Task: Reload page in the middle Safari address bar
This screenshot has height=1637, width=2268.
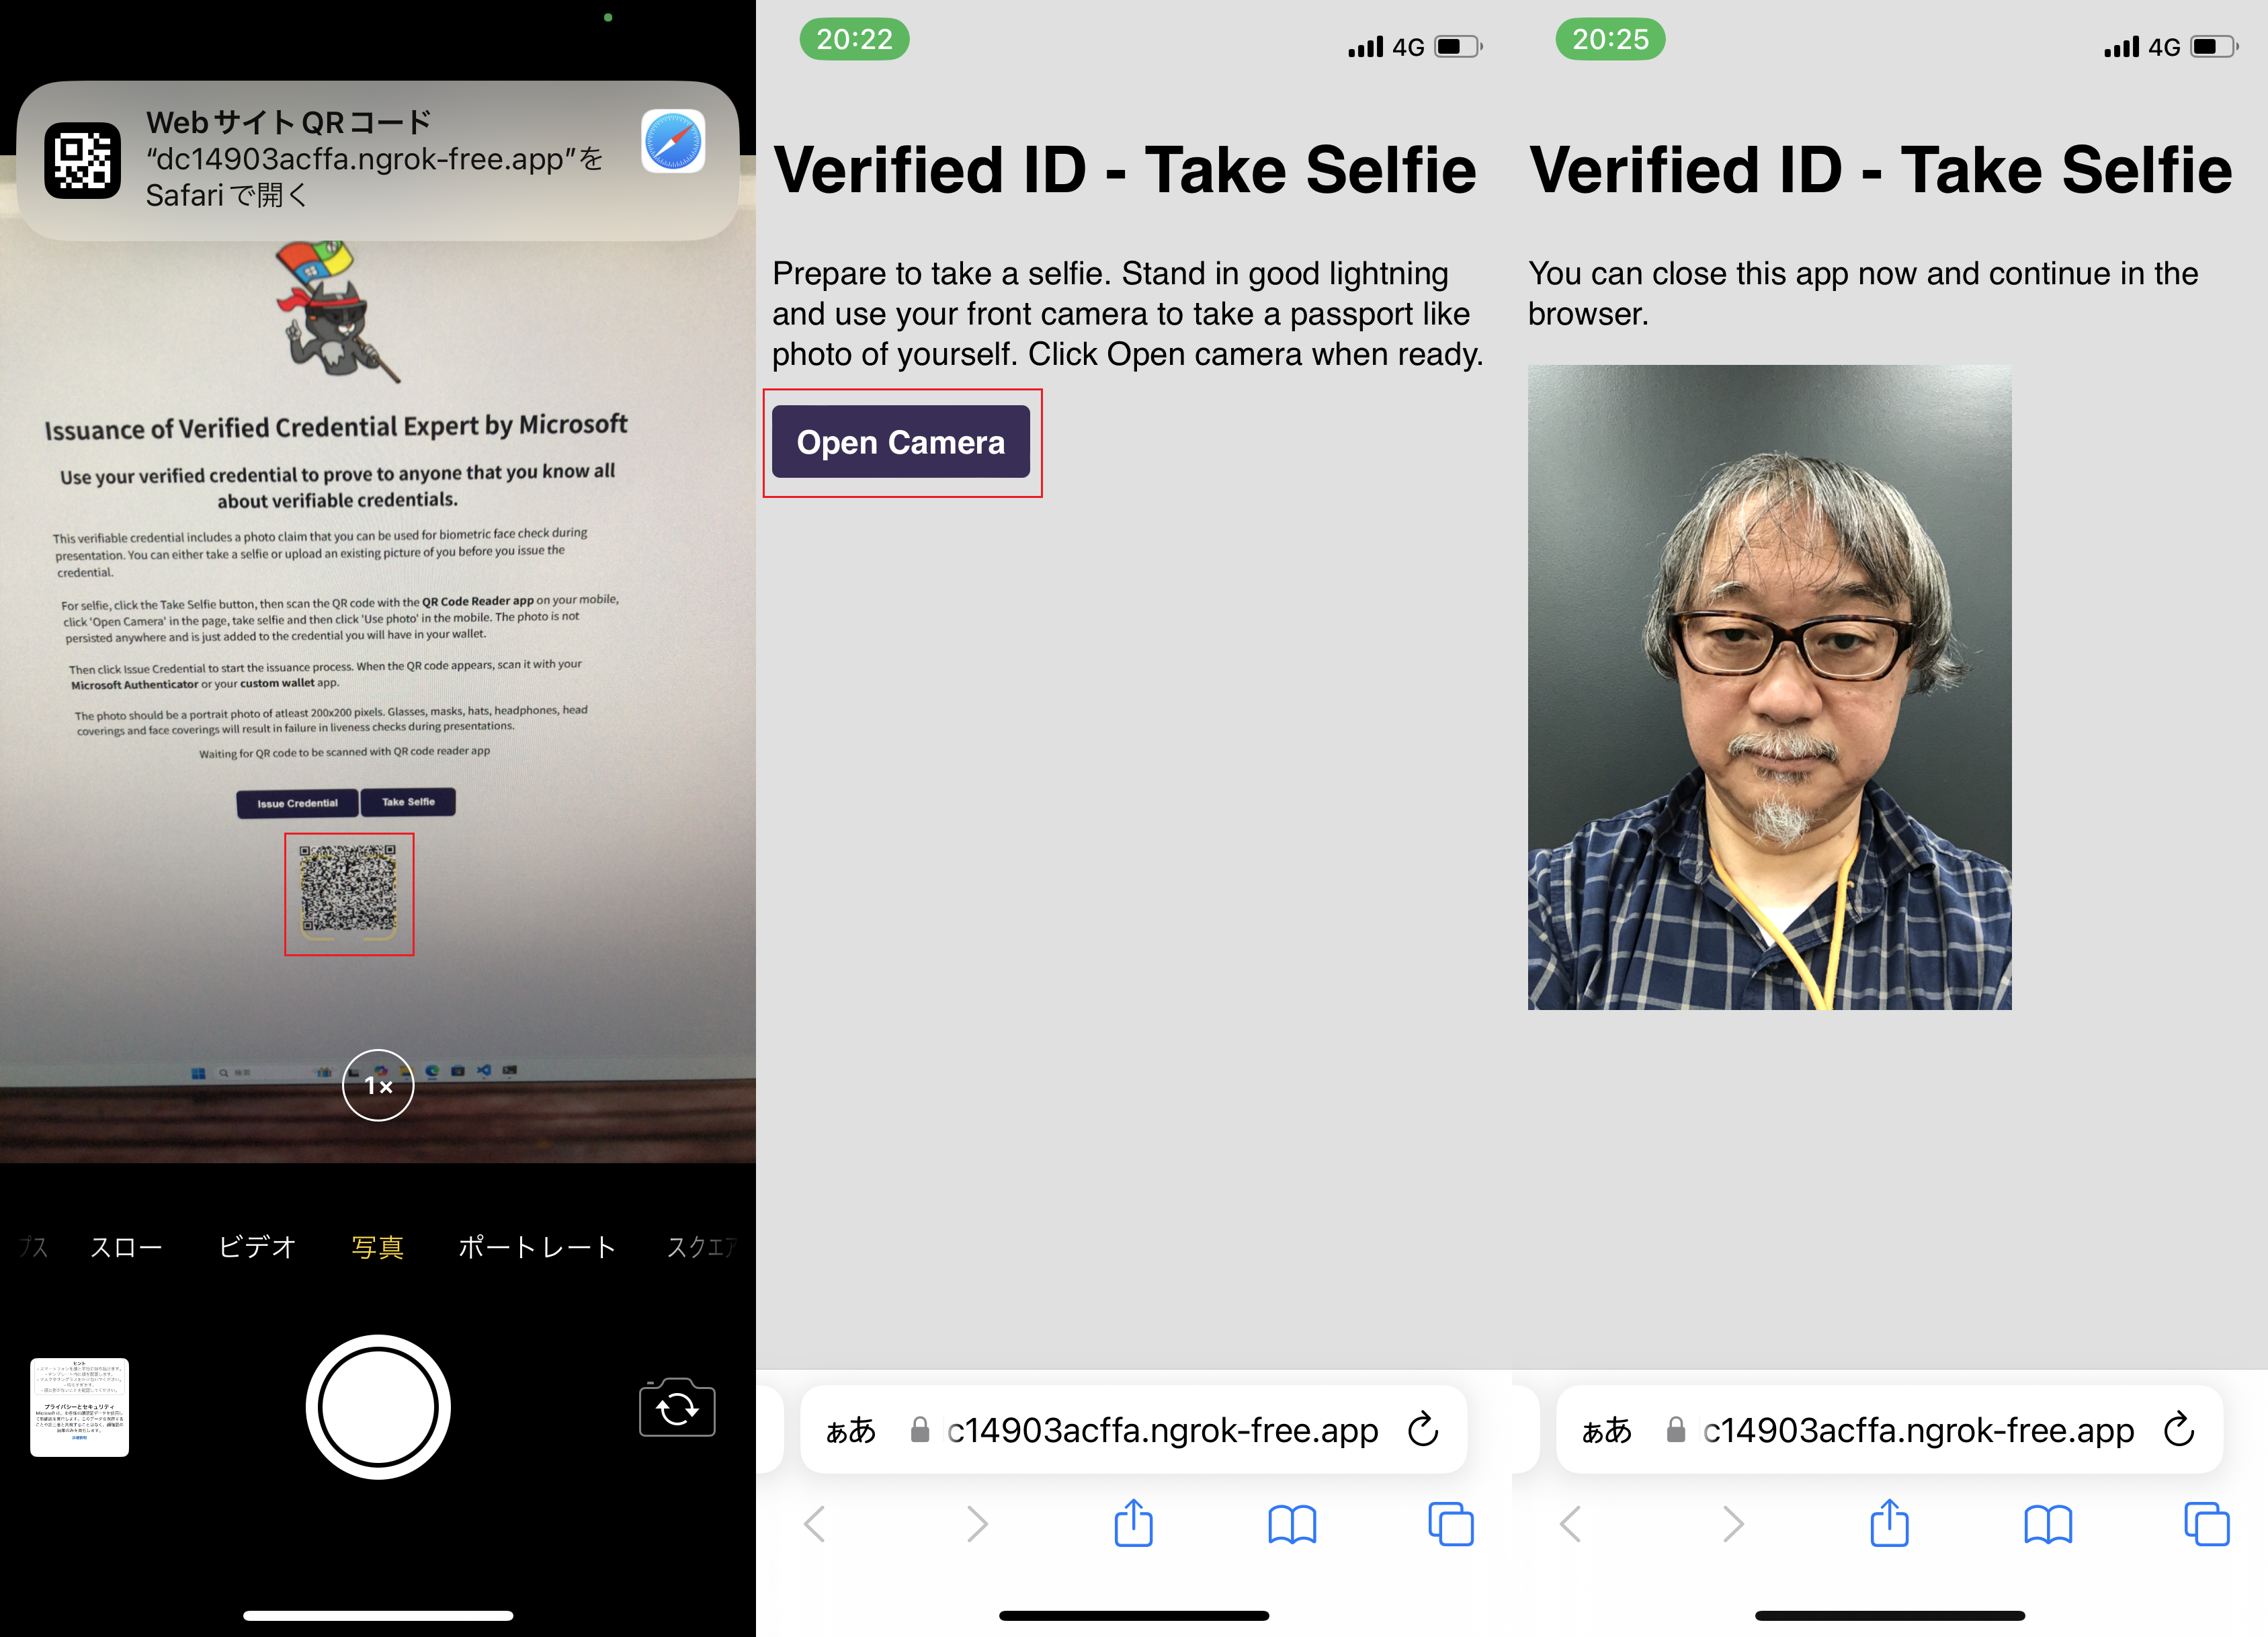Action: 1423,1430
